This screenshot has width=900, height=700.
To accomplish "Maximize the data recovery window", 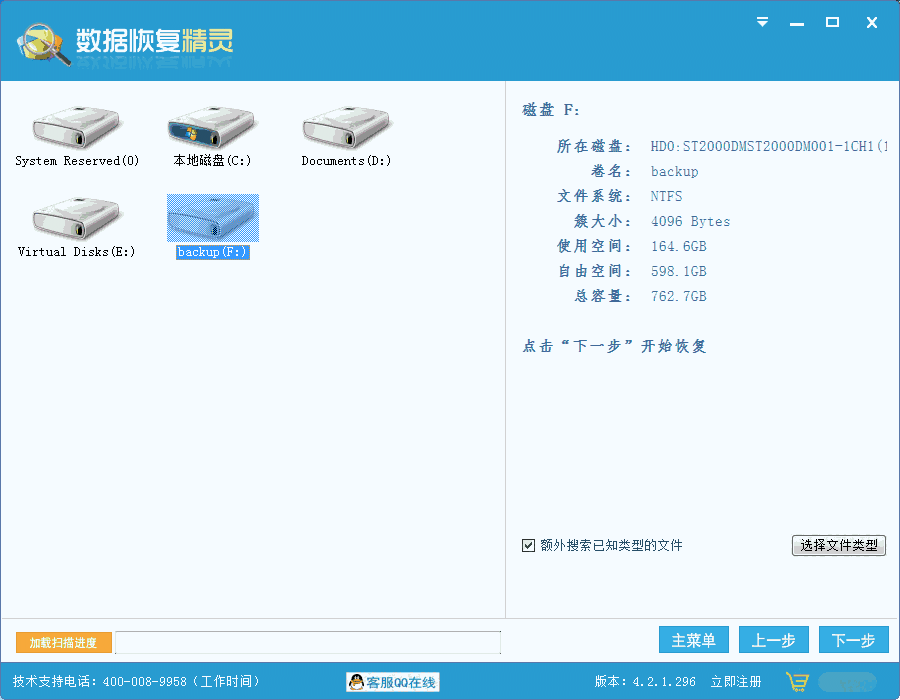I will (x=832, y=22).
